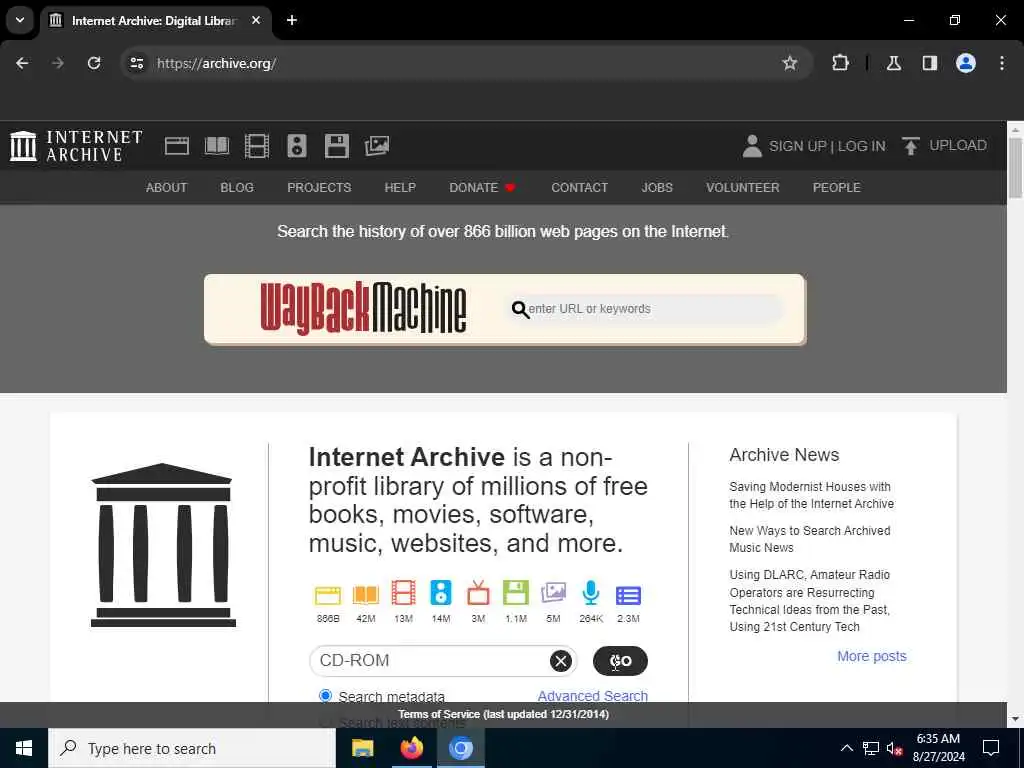Click the Wayback Machine logo

click(x=363, y=308)
